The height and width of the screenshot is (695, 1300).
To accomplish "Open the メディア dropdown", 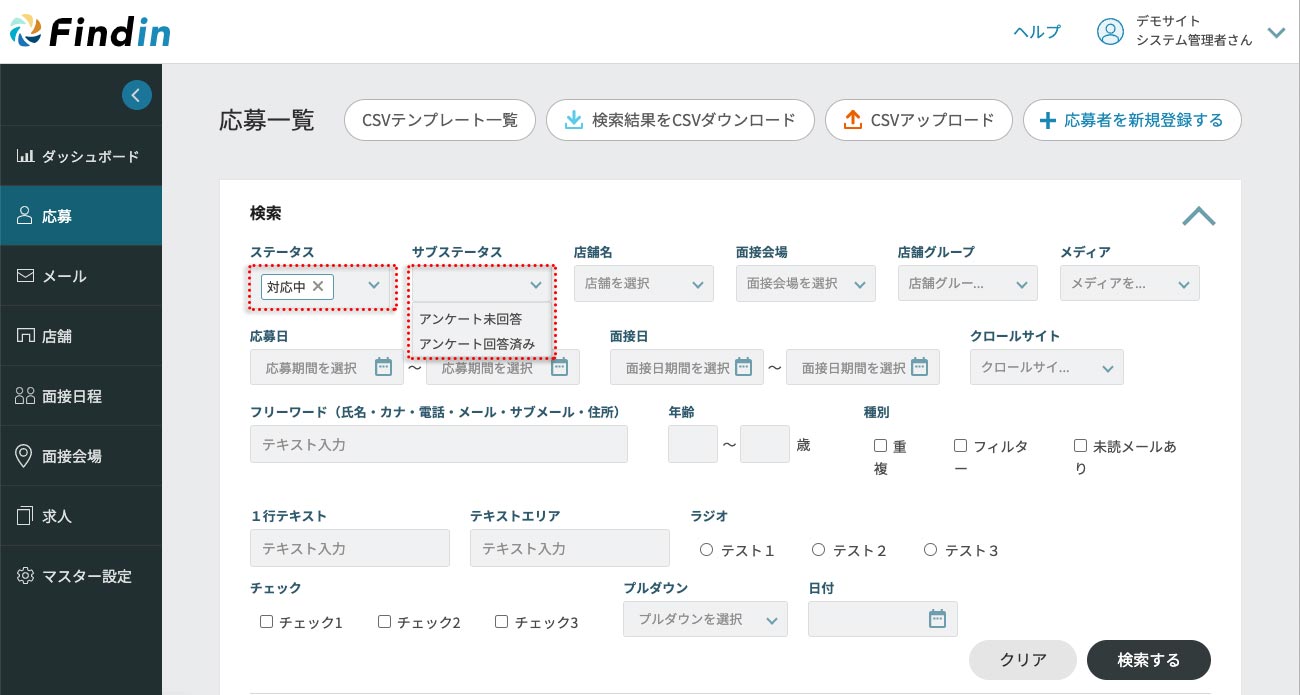I will [x=1129, y=284].
